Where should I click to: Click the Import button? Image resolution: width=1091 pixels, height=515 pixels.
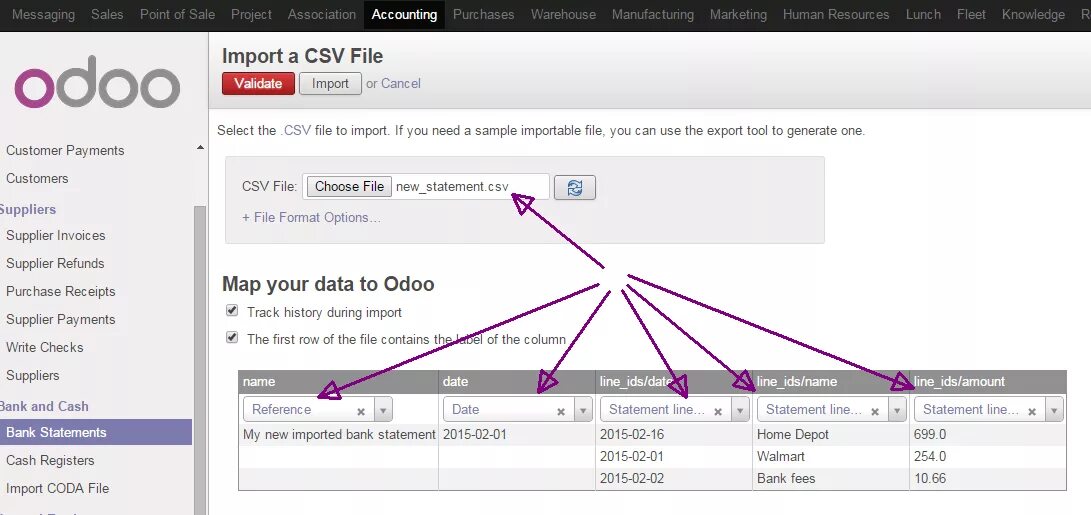pyautogui.click(x=331, y=84)
